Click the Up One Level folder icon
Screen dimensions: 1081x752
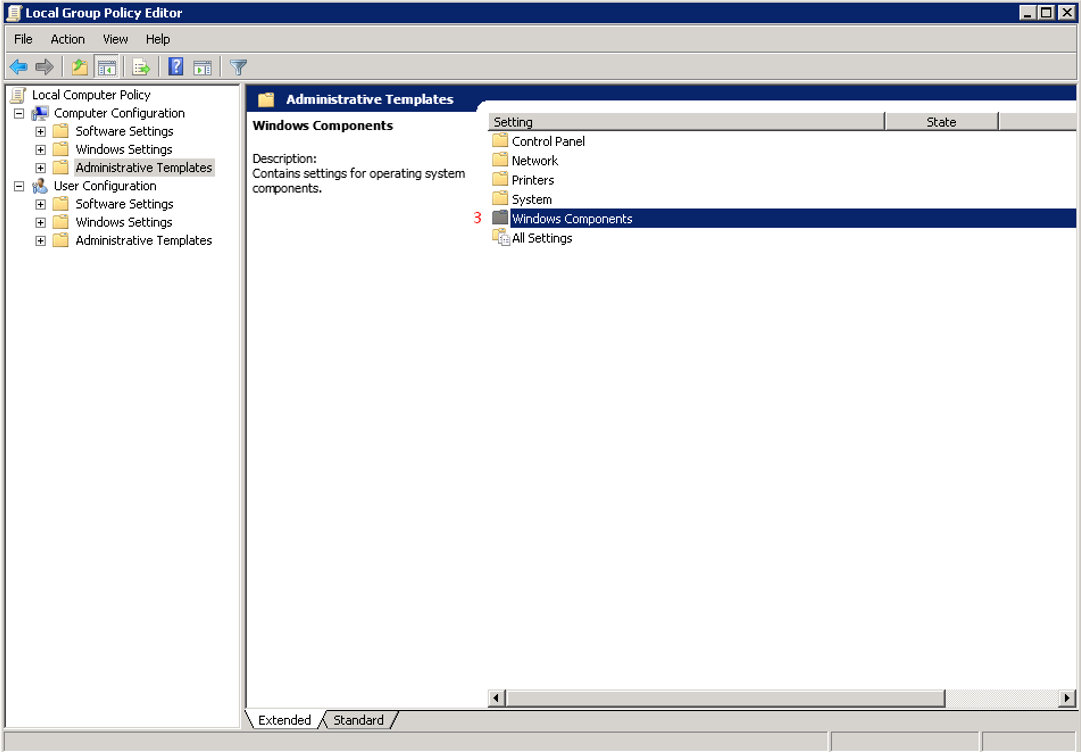coord(80,67)
